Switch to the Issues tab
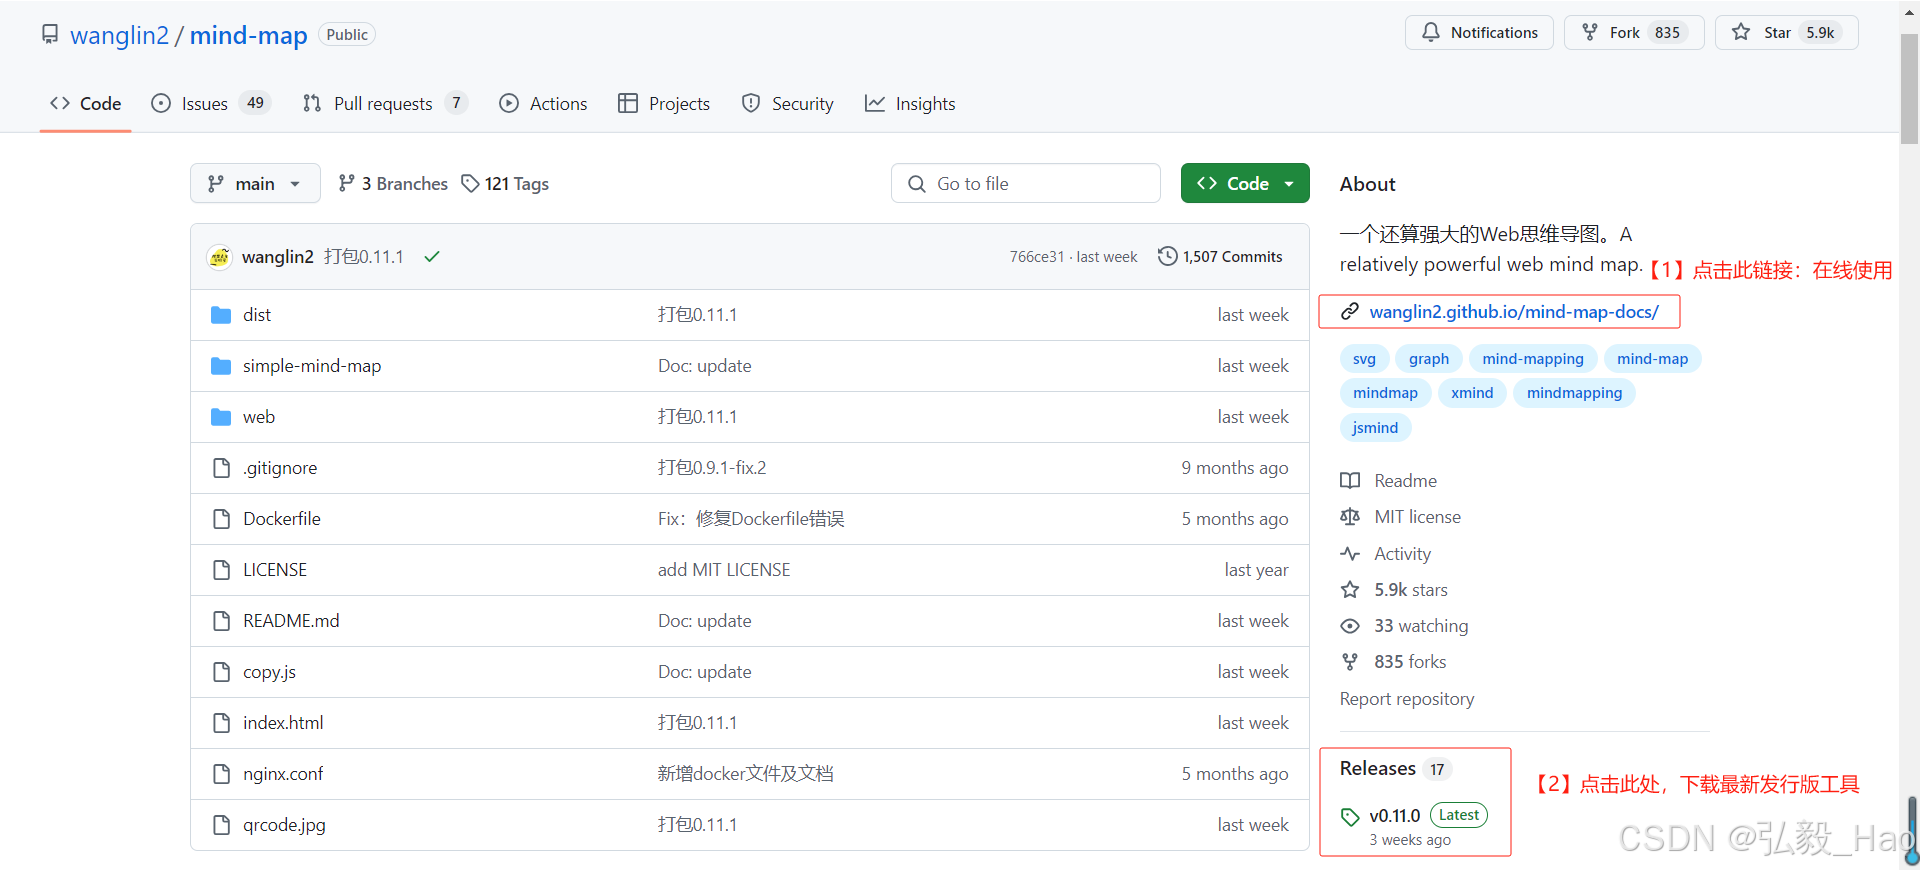Image resolution: width=1920 pixels, height=870 pixels. click(211, 104)
